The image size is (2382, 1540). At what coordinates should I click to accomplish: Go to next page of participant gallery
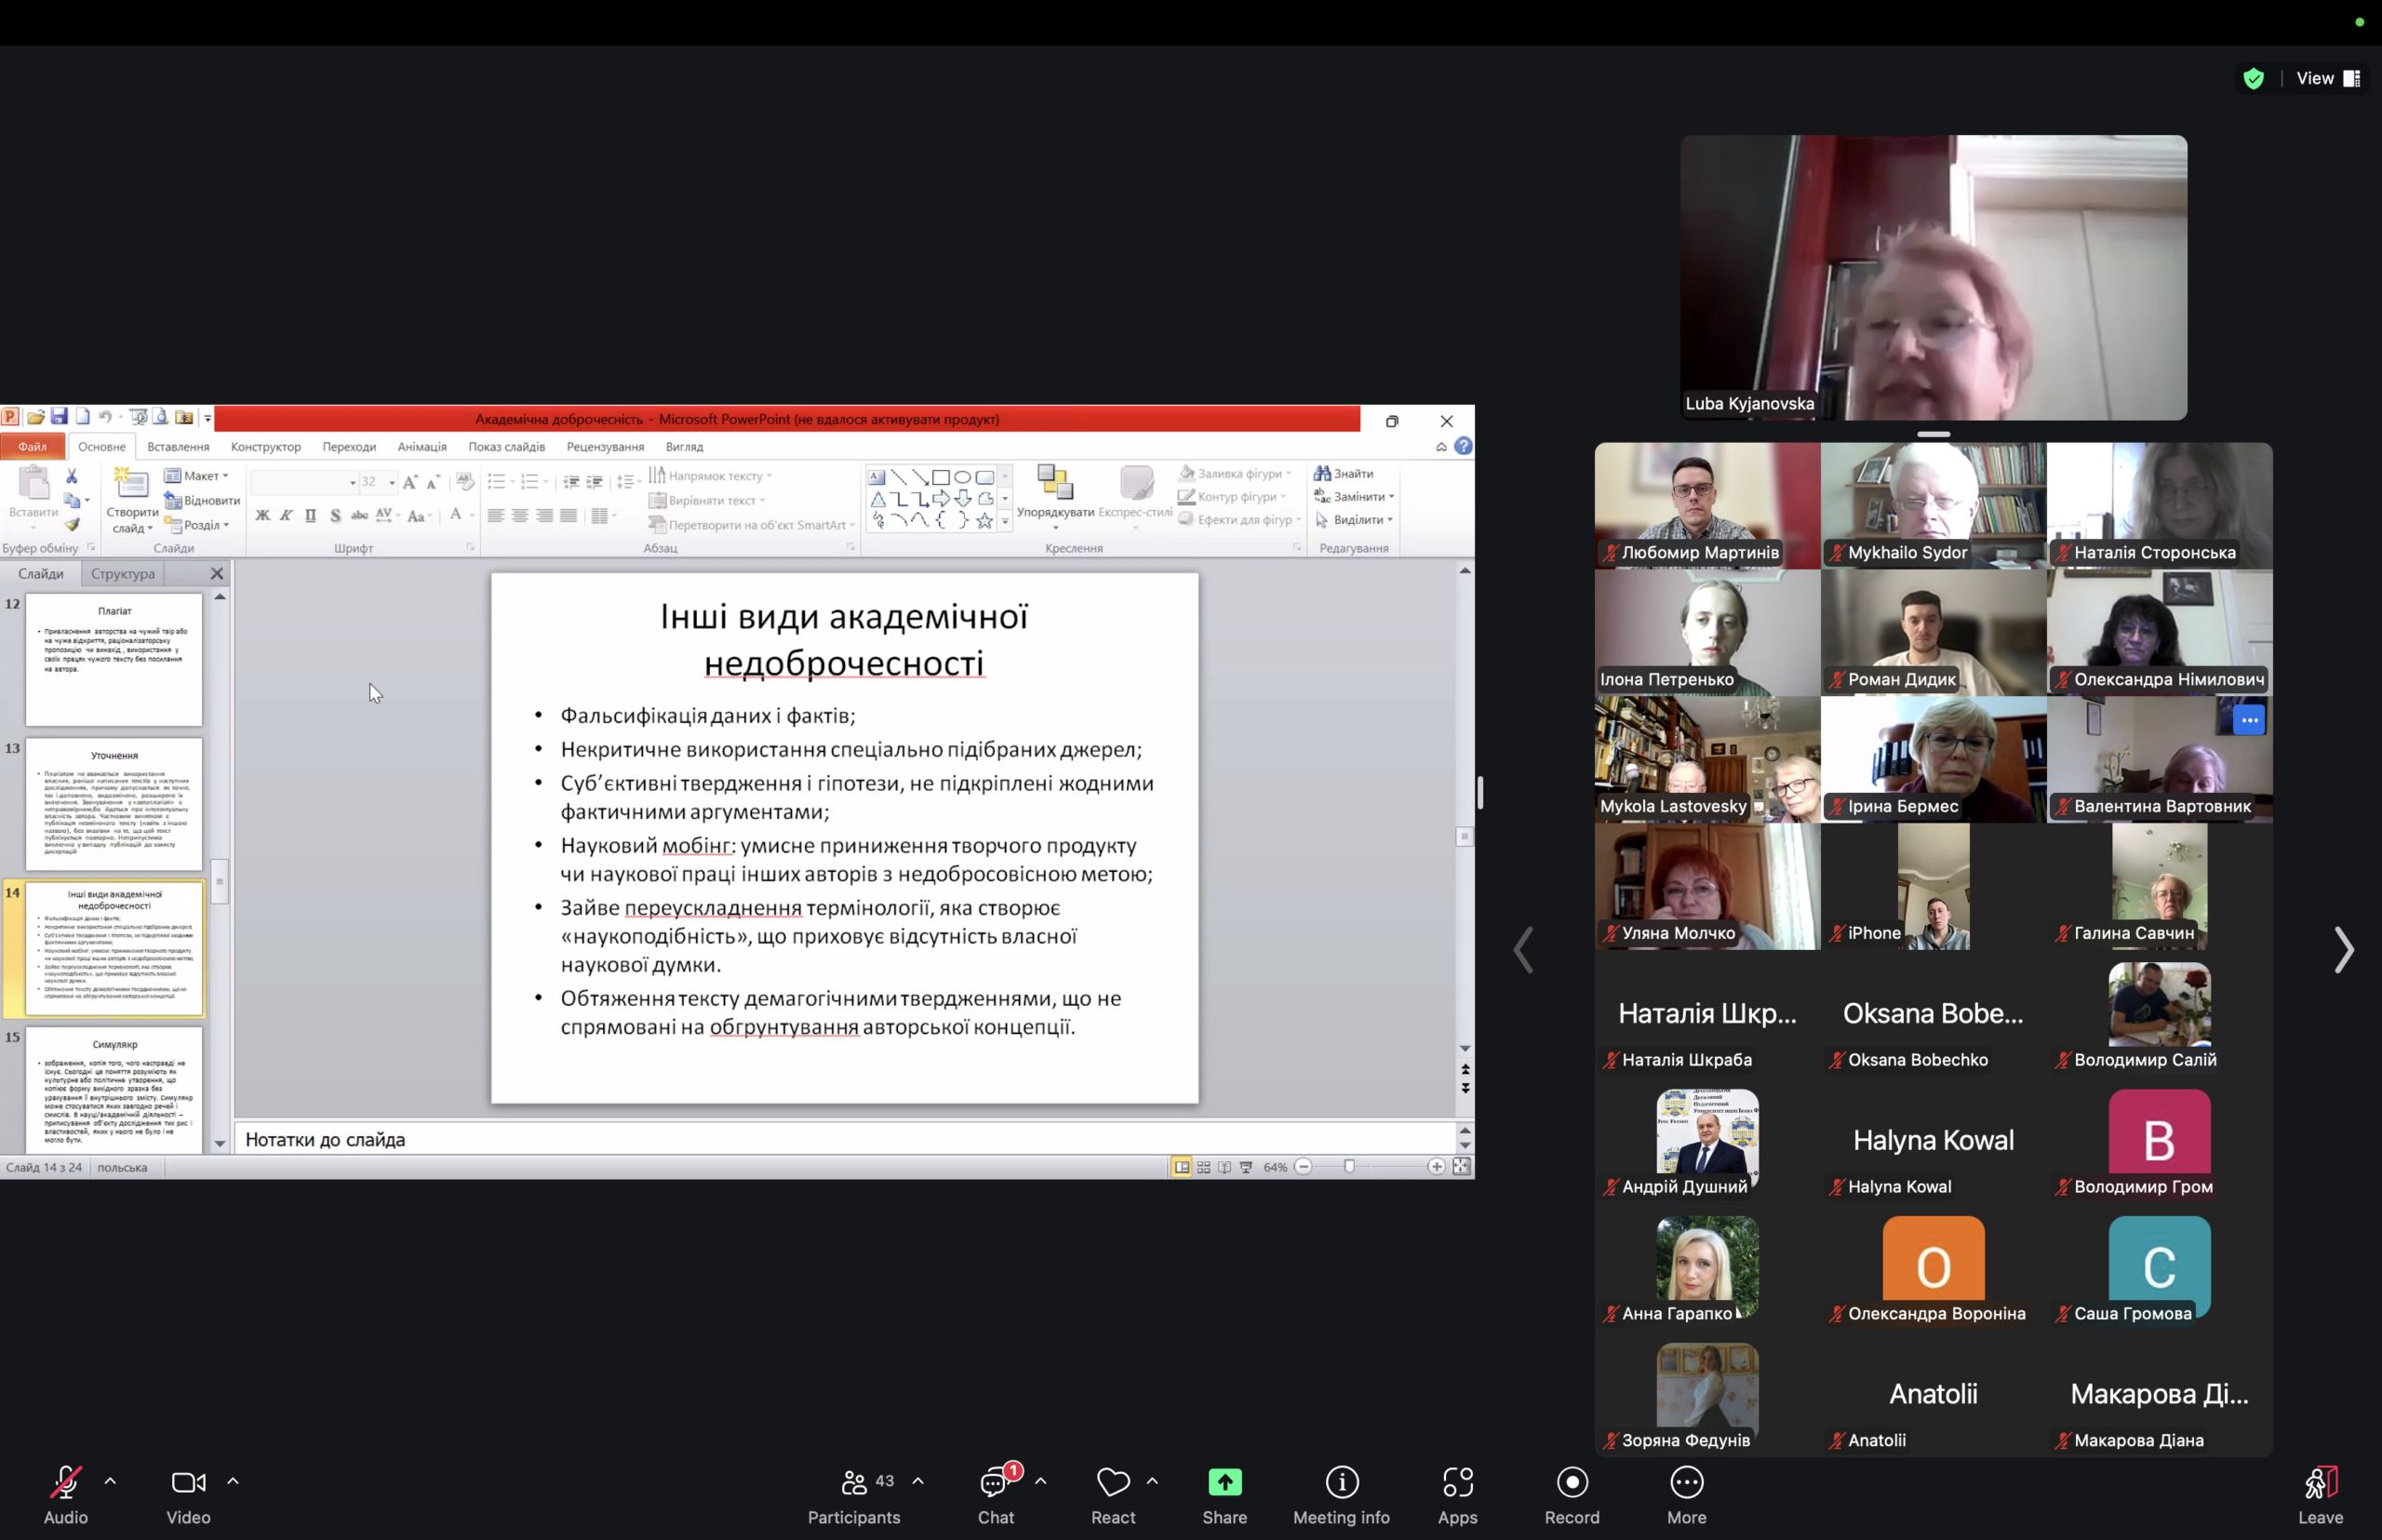pos(2343,950)
